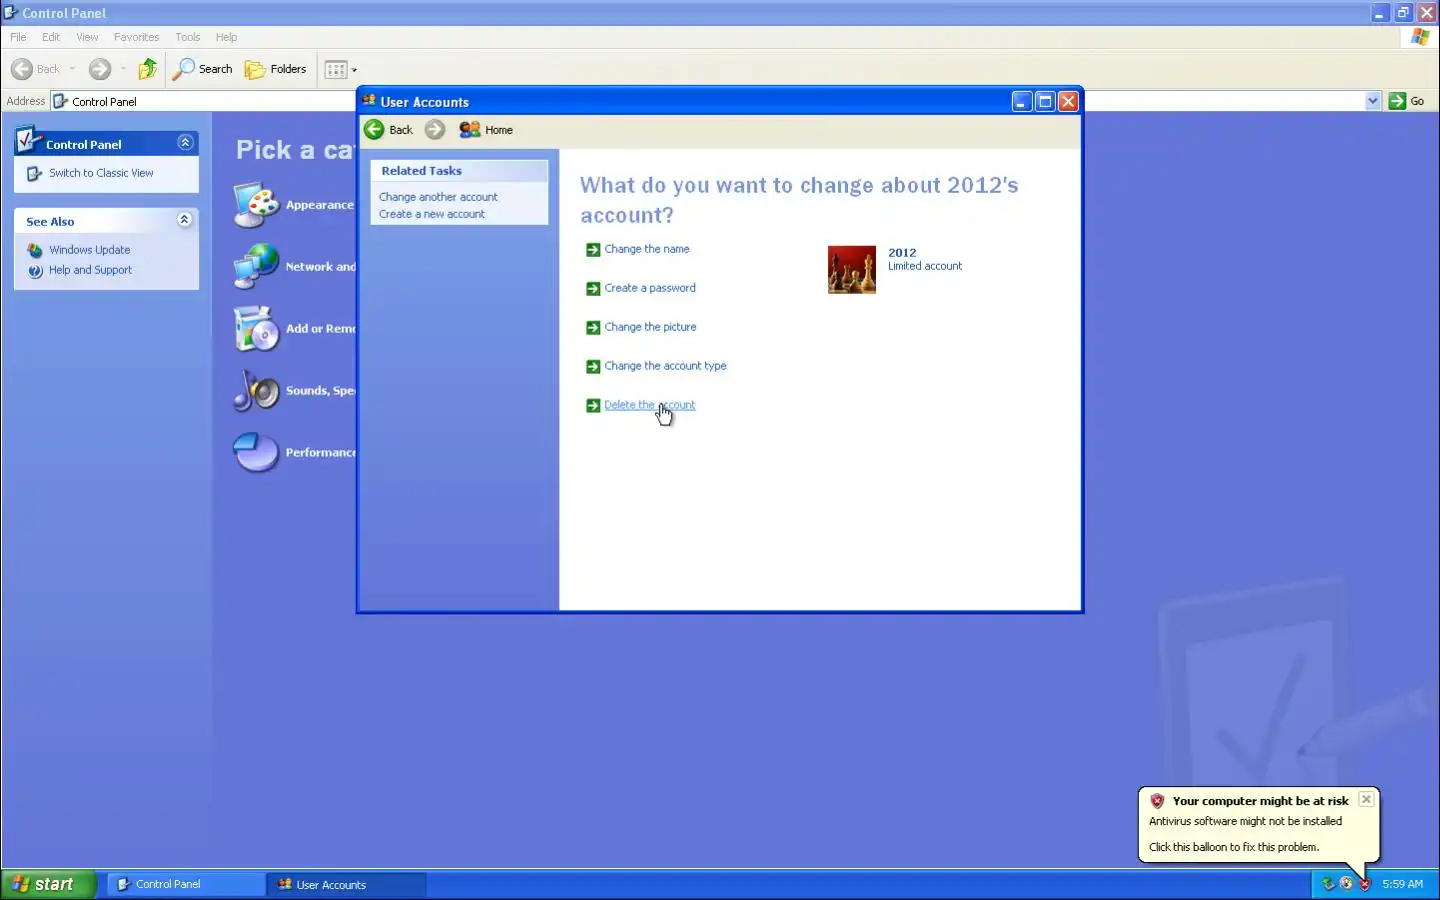The width and height of the screenshot is (1440, 900).
Task: Click the Change the account type link
Action: pyautogui.click(x=665, y=366)
